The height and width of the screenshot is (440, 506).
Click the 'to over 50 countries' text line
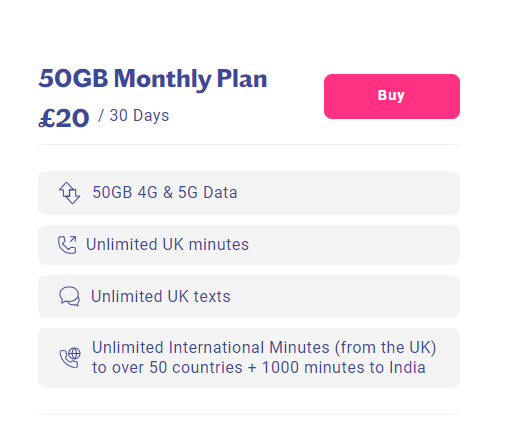tap(259, 367)
